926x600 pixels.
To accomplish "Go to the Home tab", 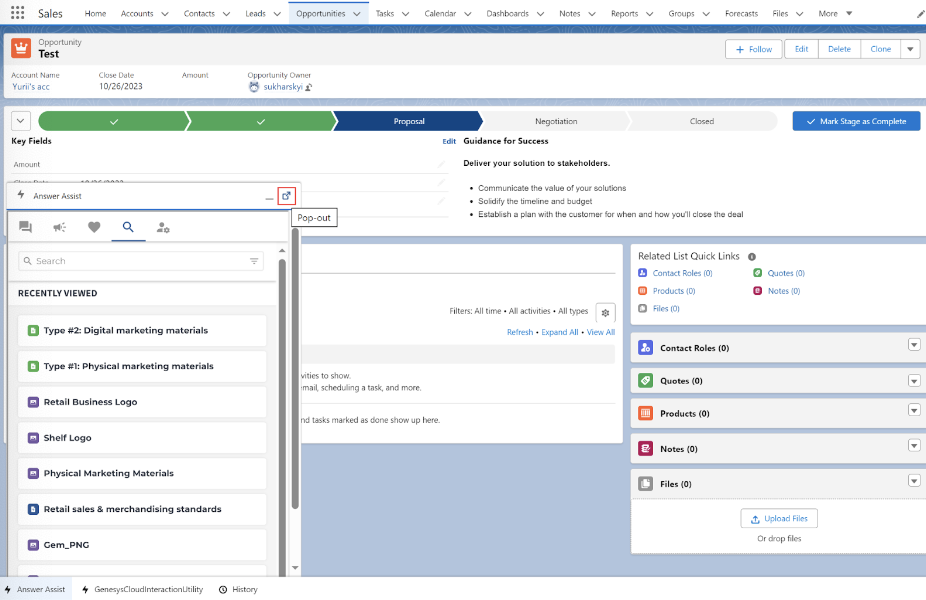I will coord(95,14).
